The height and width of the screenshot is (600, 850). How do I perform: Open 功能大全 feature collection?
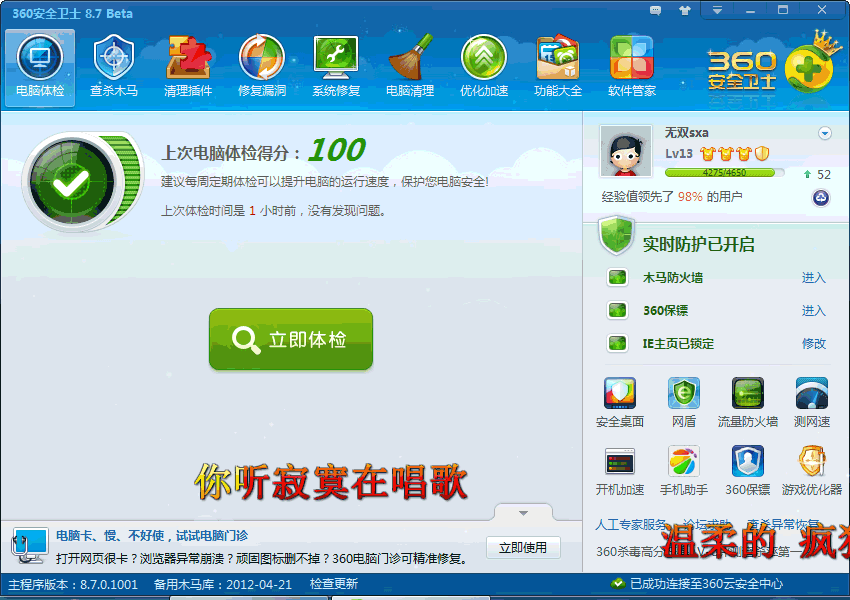558,67
